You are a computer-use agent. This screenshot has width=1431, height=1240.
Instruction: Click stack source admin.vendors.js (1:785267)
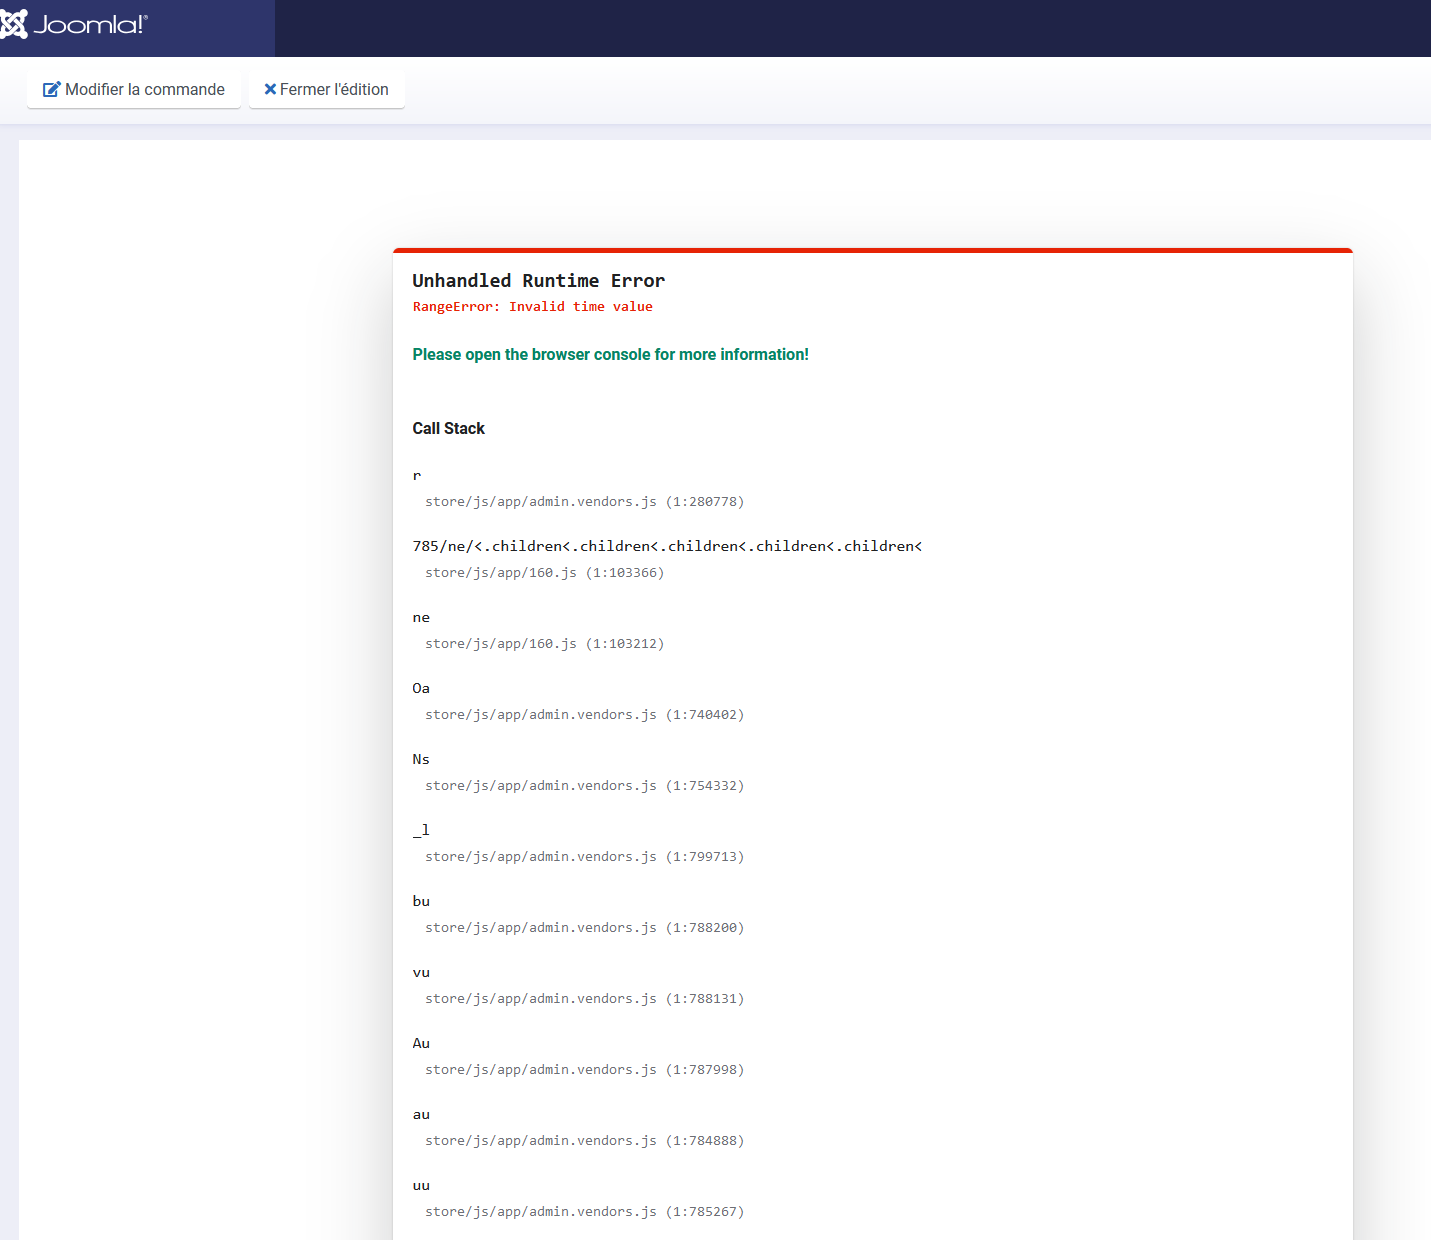pos(584,1212)
